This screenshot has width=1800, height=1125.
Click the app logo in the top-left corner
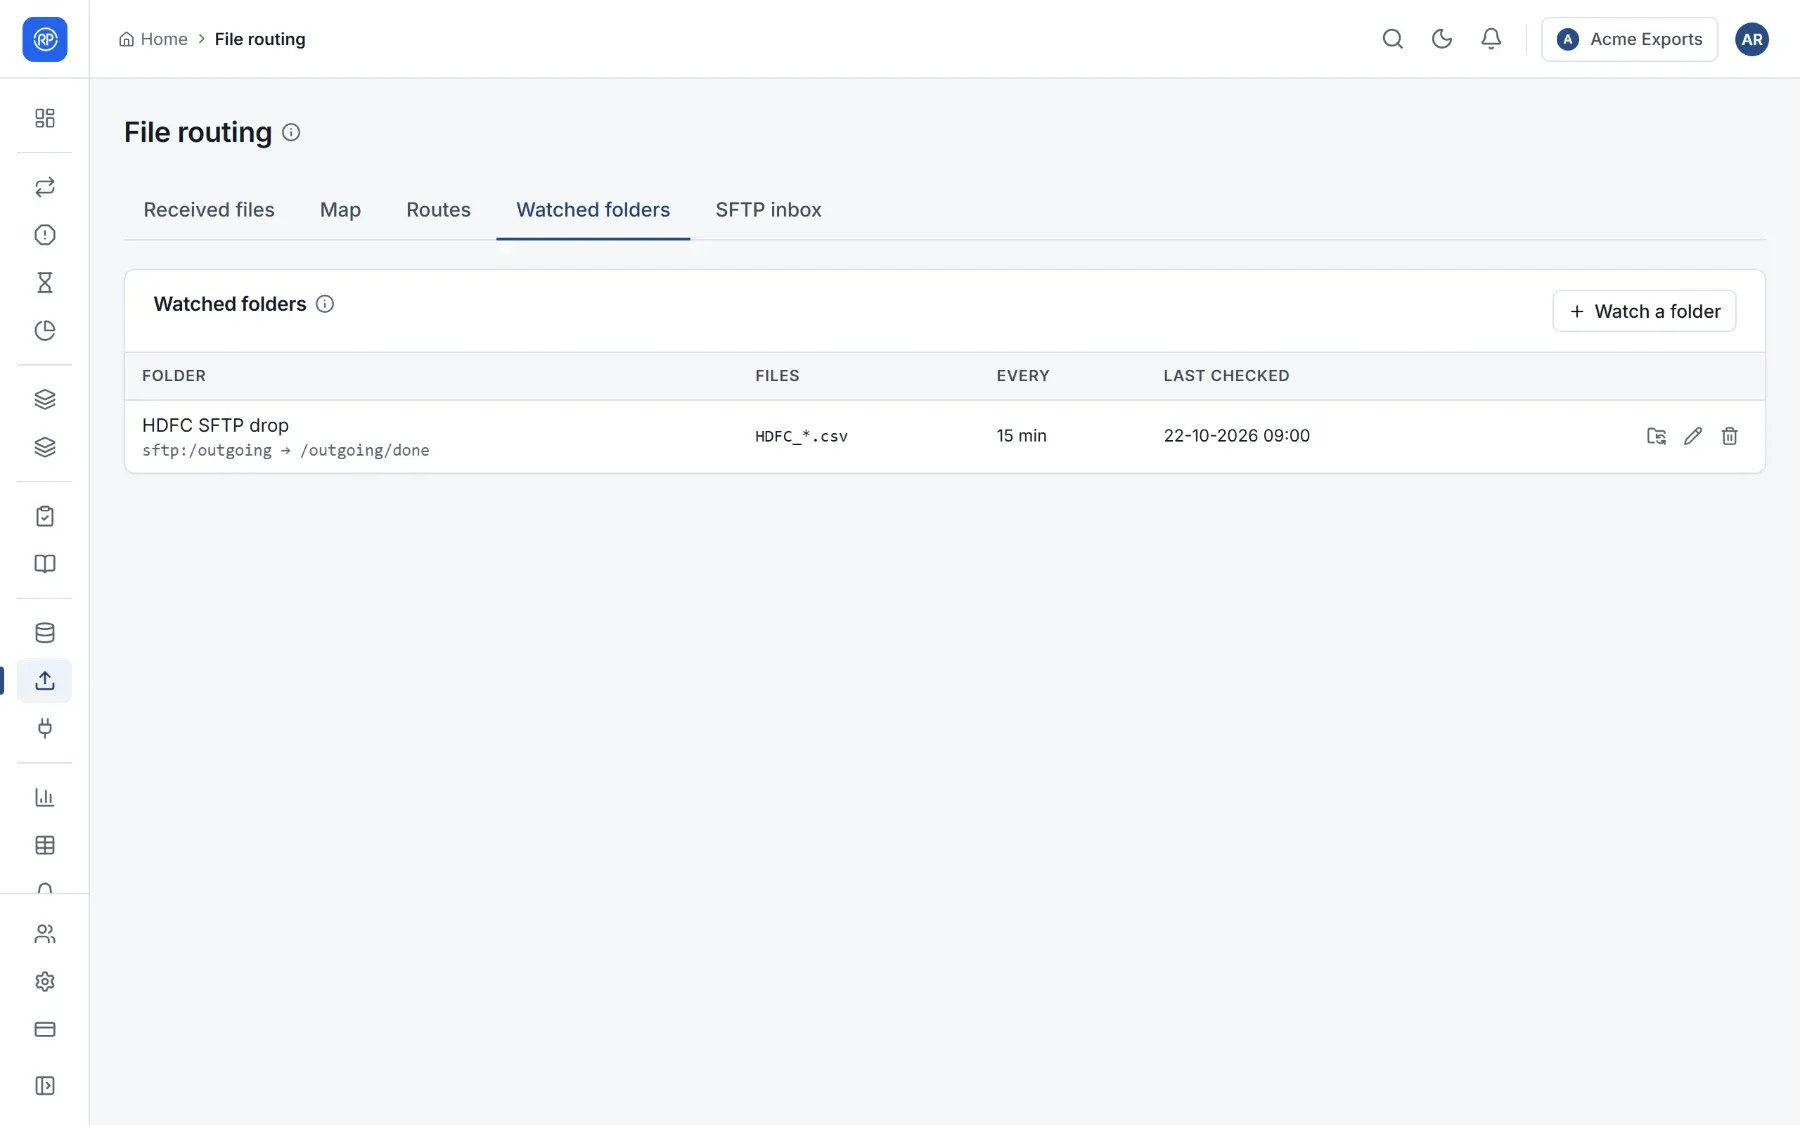click(45, 39)
